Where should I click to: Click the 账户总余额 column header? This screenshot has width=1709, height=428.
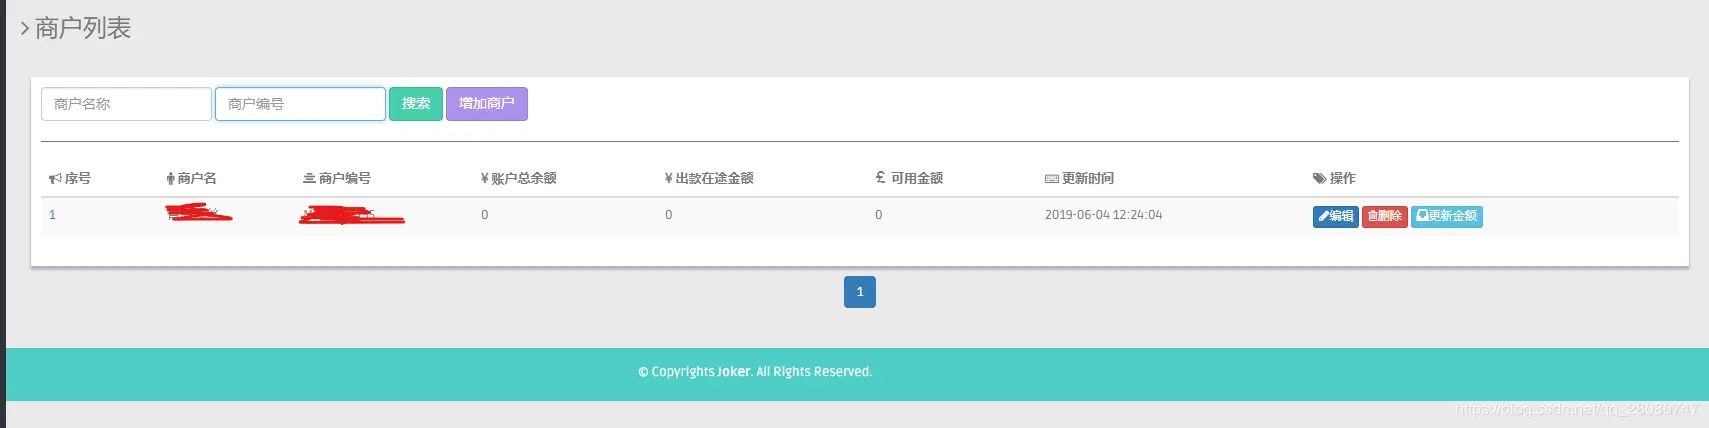point(519,178)
